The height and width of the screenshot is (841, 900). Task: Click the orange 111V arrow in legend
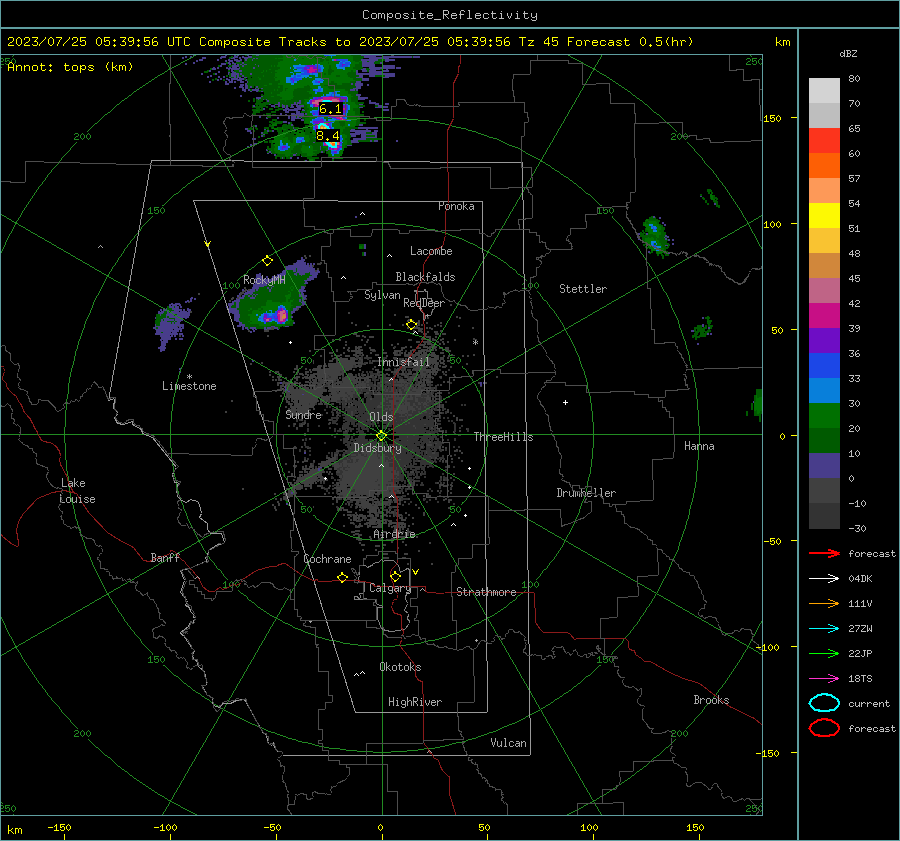click(x=824, y=603)
